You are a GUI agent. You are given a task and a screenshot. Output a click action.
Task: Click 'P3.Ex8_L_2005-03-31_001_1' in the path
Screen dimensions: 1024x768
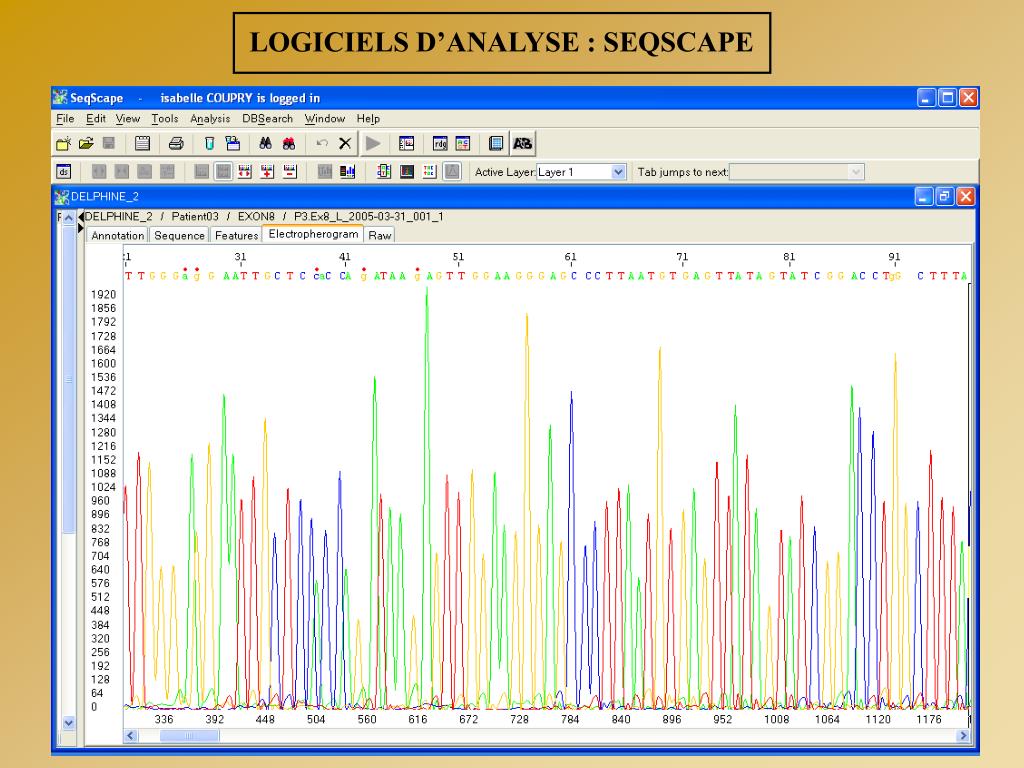[x=368, y=216]
